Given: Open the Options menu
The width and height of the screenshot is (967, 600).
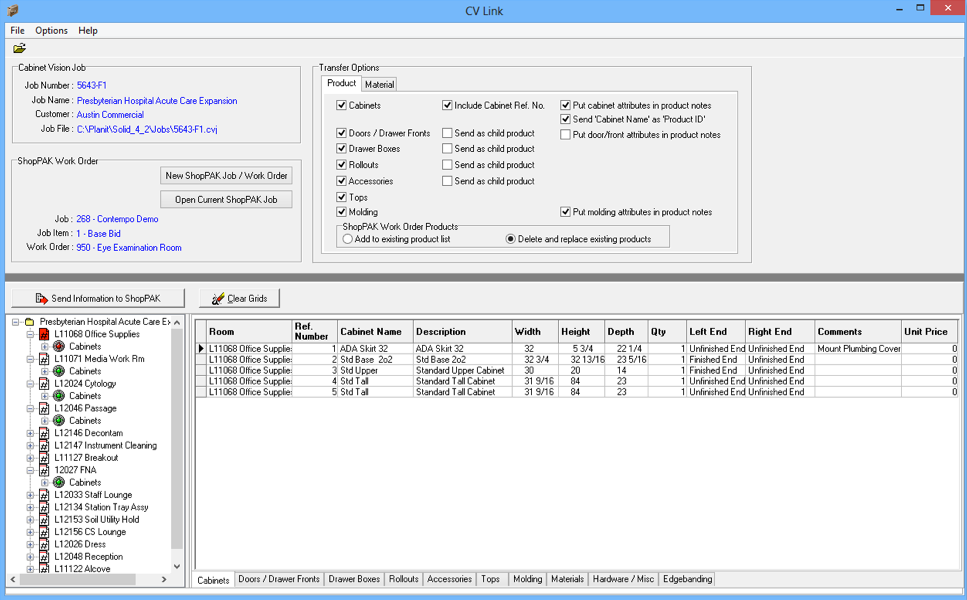Looking at the screenshot, I should click(51, 31).
